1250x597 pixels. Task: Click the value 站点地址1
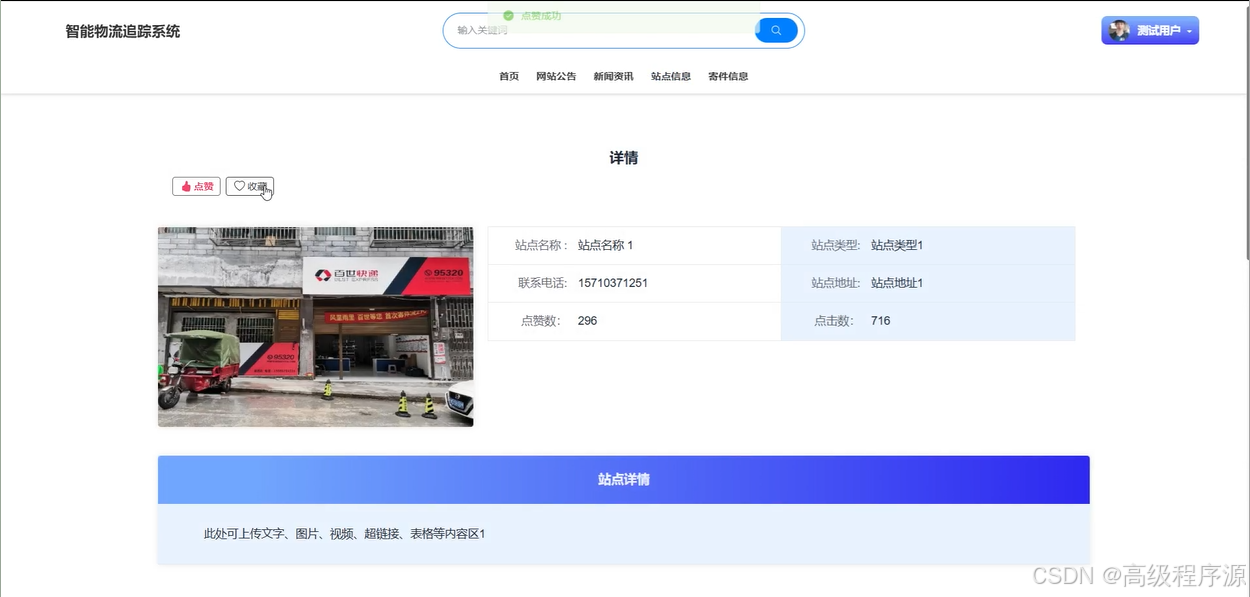(897, 283)
